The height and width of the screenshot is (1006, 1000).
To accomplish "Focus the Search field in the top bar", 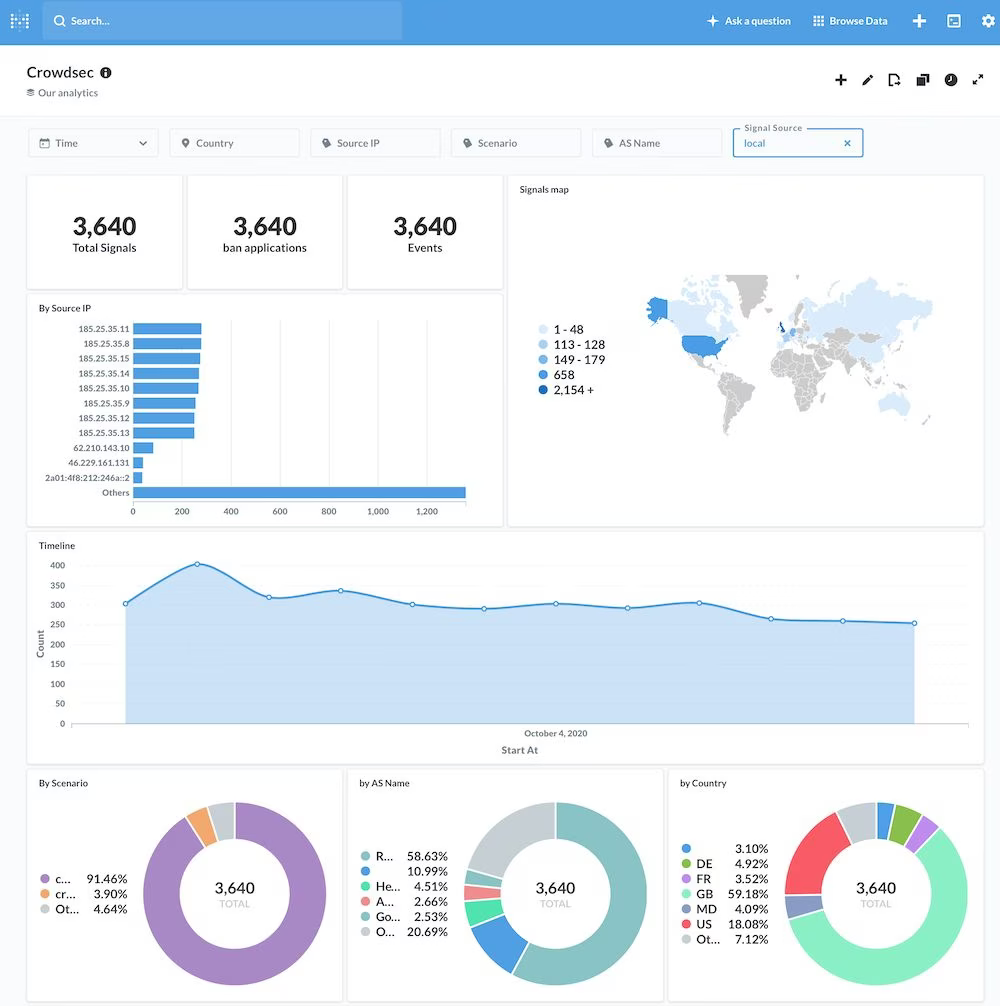I will (x=222, y=21).
